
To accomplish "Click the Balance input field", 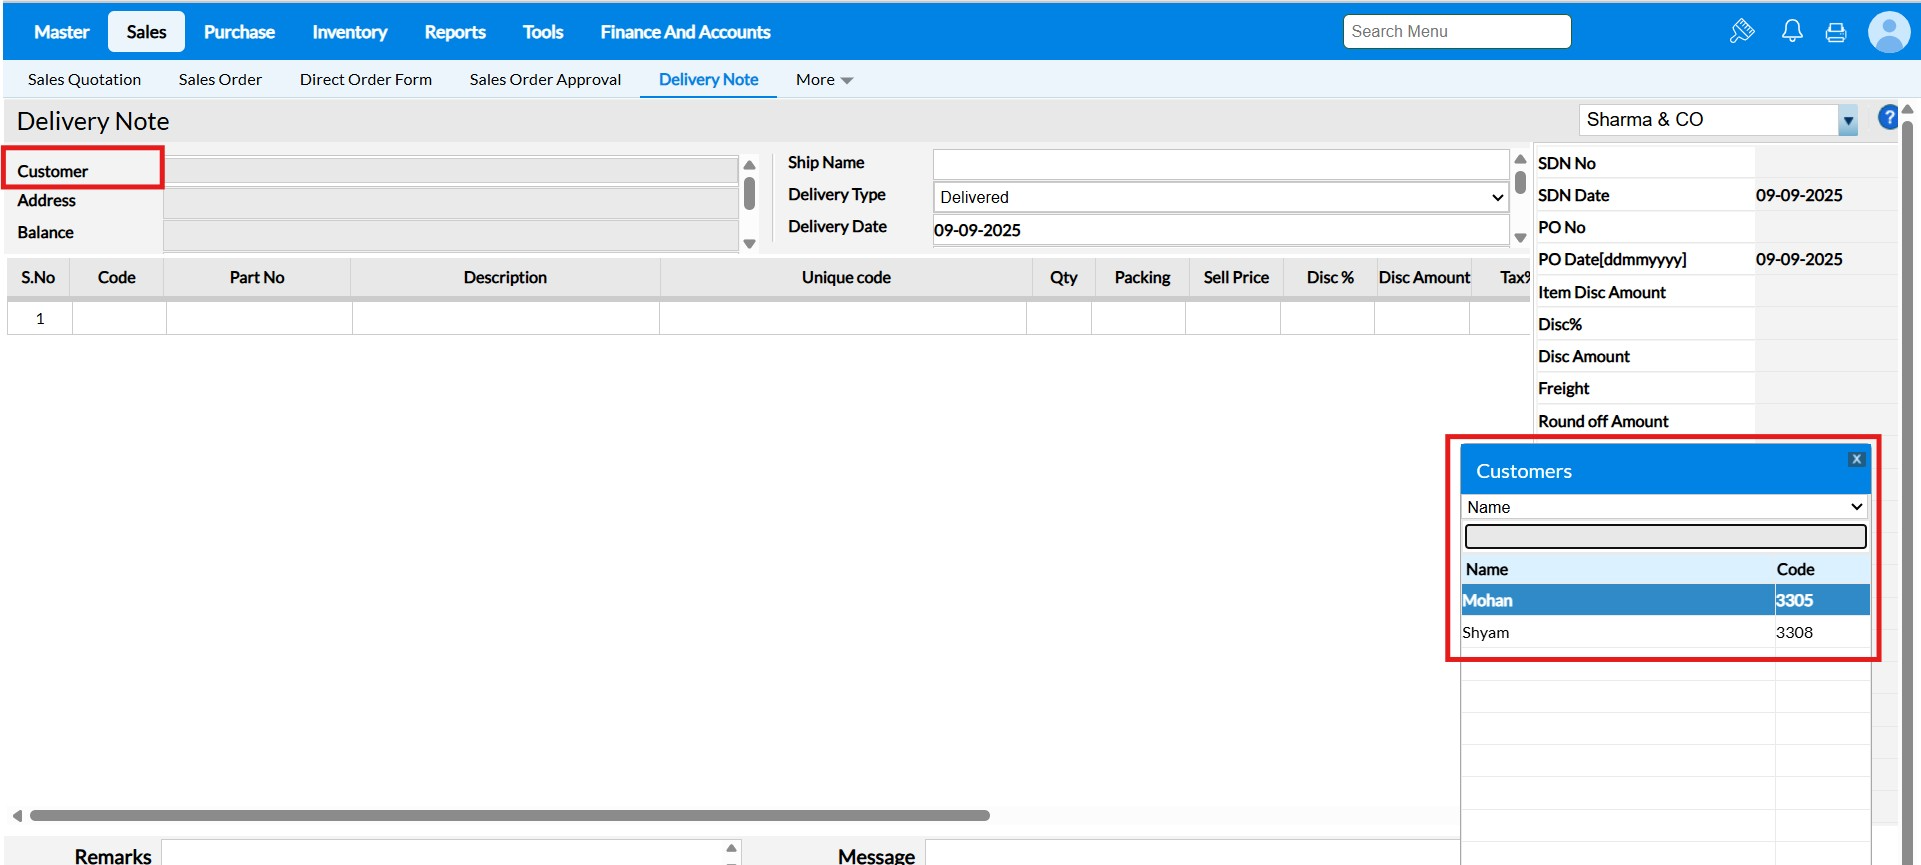I will [451, 235].
